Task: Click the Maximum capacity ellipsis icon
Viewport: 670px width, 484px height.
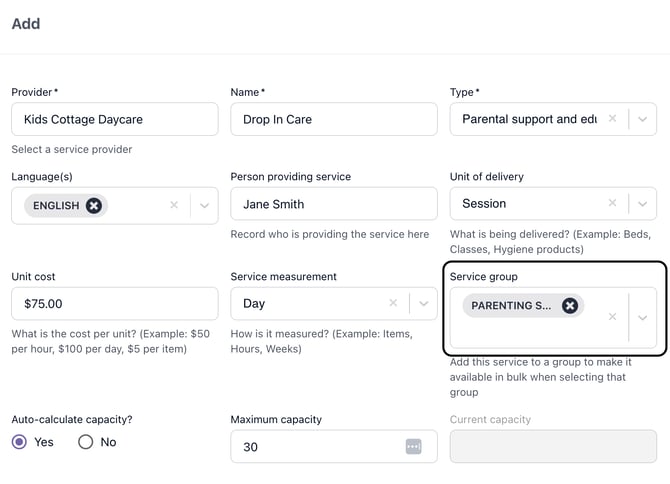Action: click(x=413, y=447)
